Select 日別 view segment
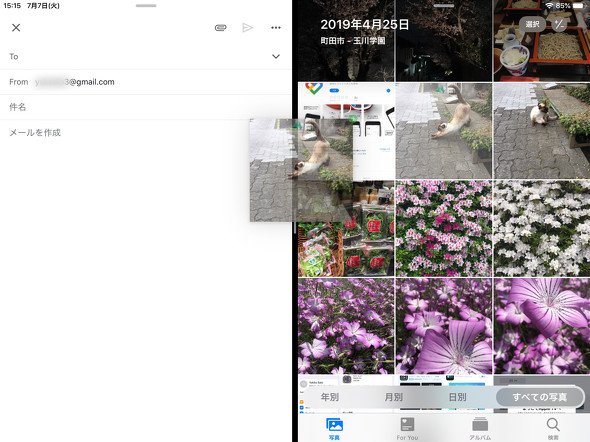 click(x=458, y=397)
